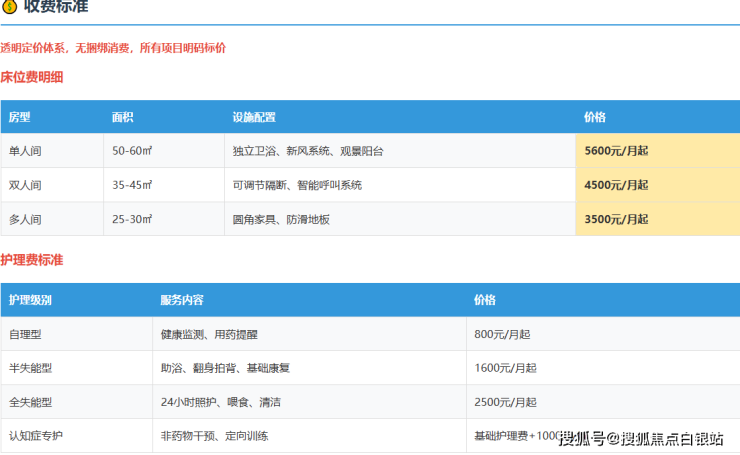Select the 双人间 room type row
This screenshot has height=455, width=740.
pyautogui.click(x=26, y=185)
